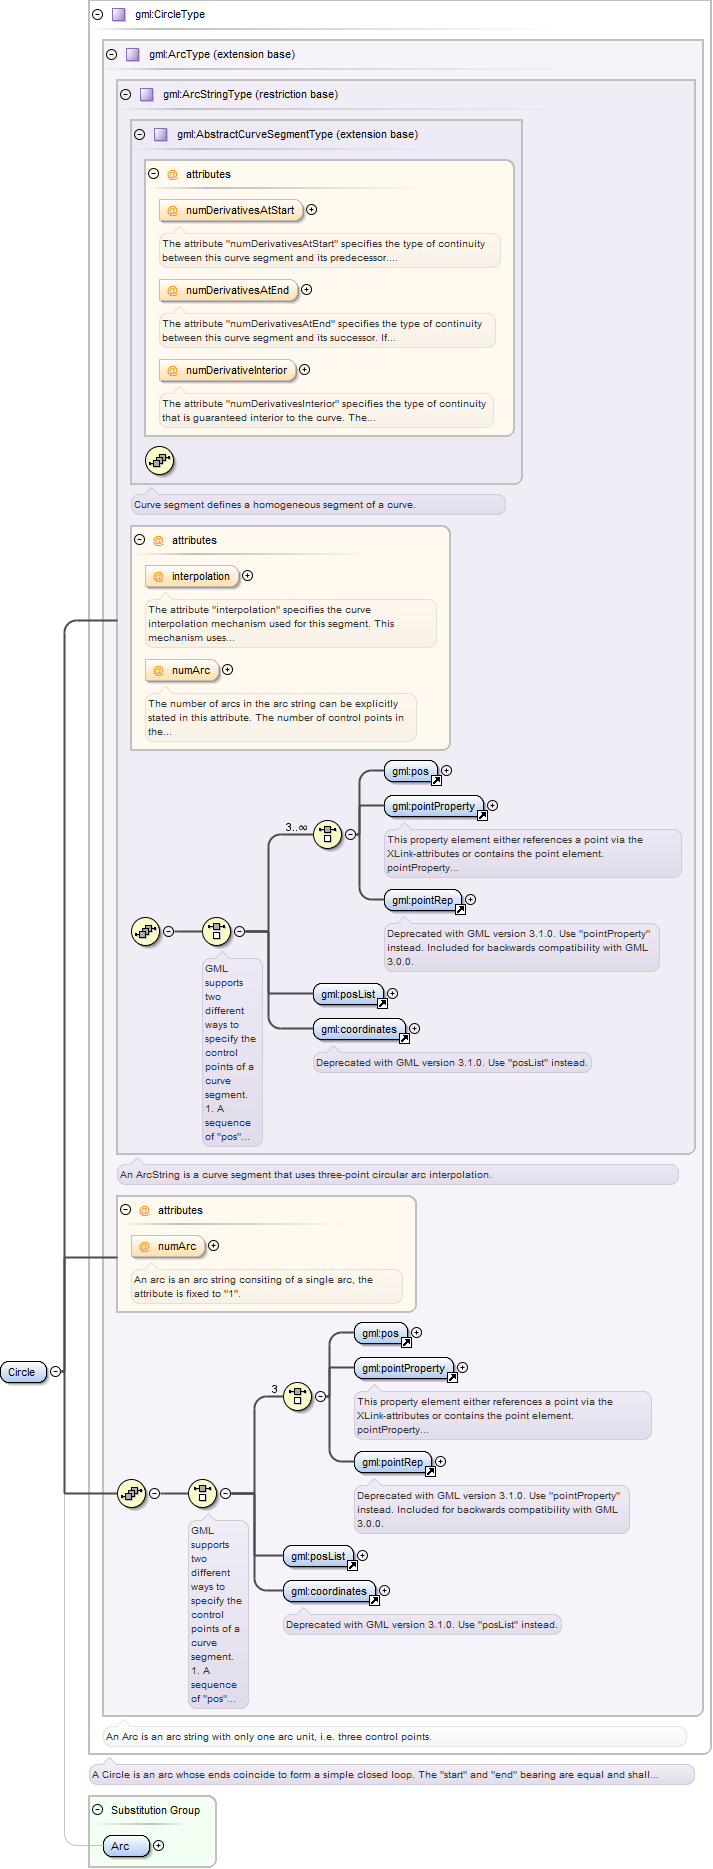Collapse the gml:AbstractCurveSegmentType extension base

click(139, 135)
